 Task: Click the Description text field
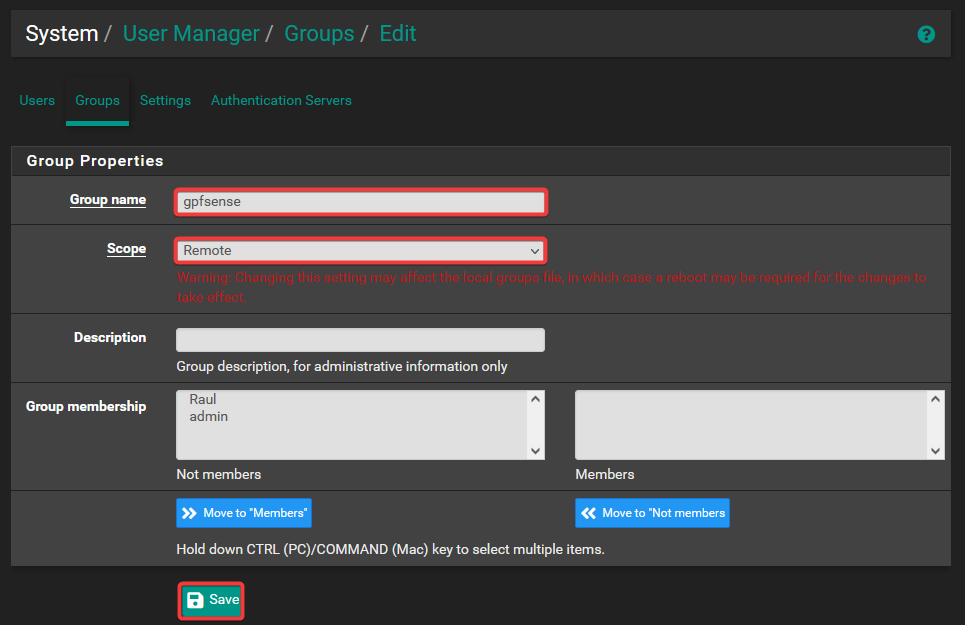(360, 339)
